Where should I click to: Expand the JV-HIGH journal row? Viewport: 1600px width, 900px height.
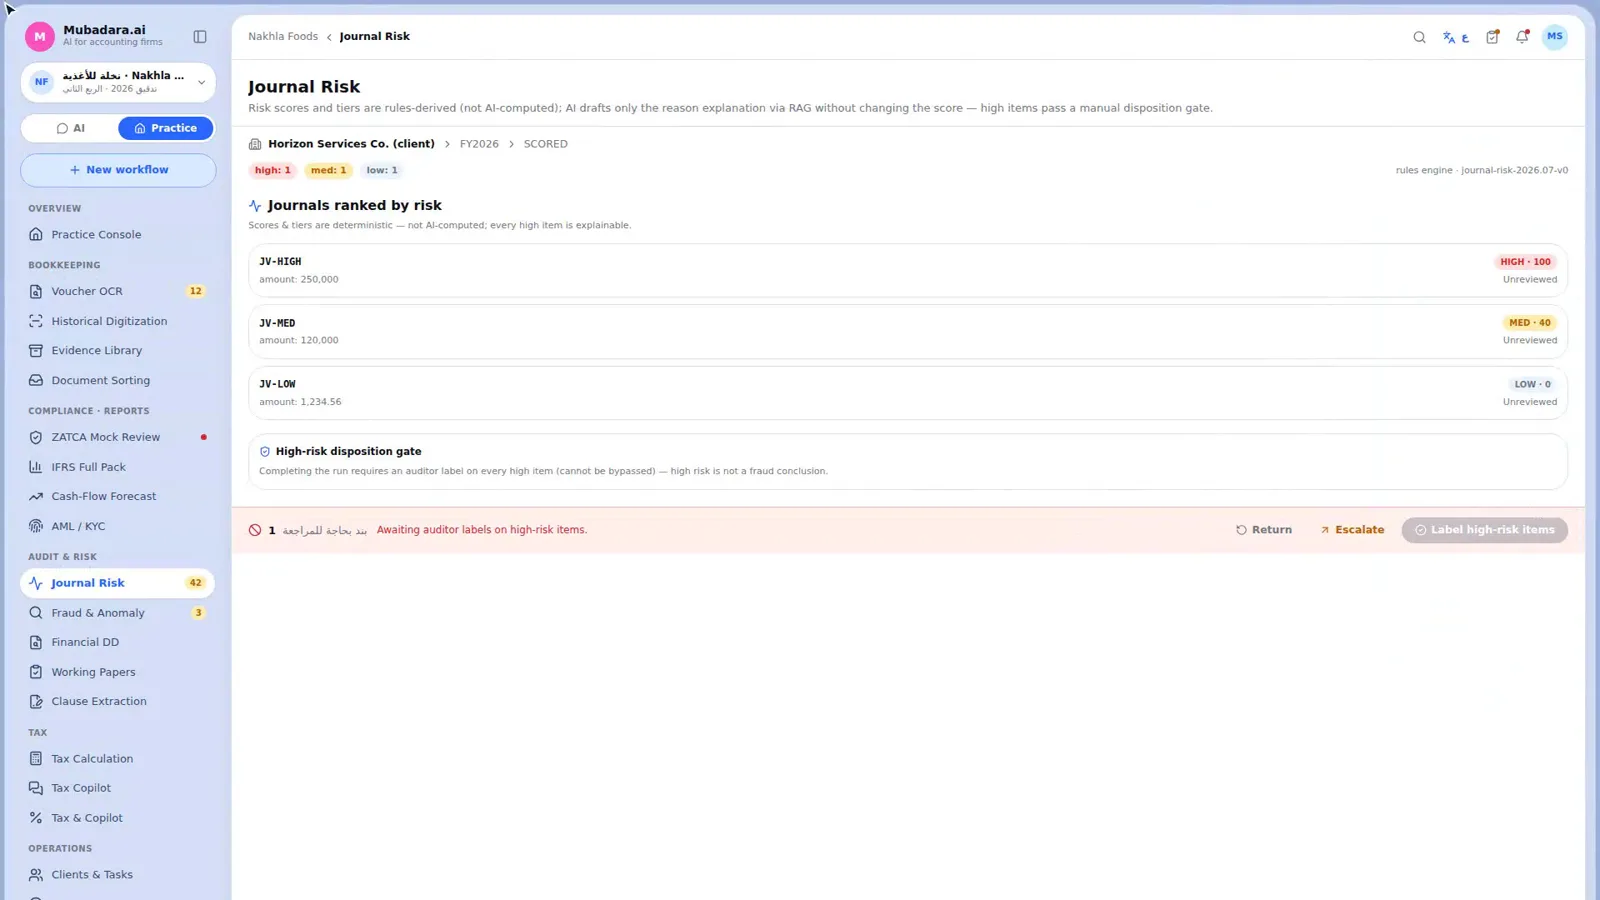907,270
